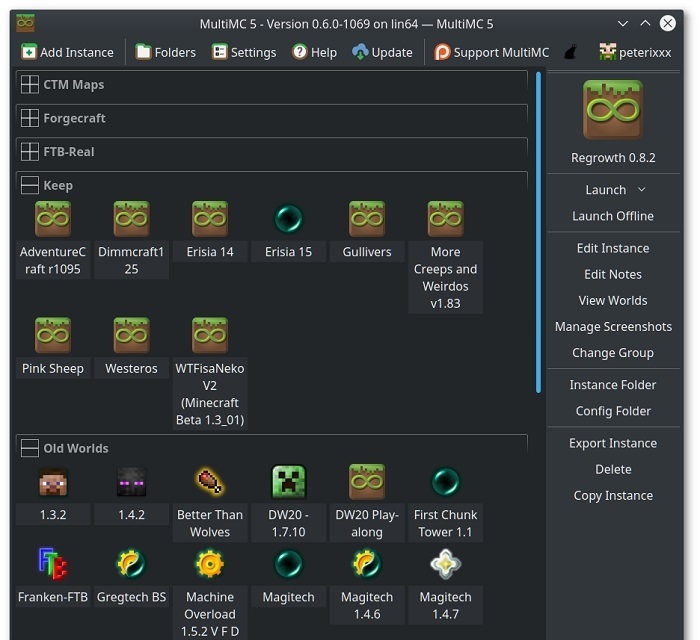Viewport: 700px width, 640px height.
Task: Open the Help toolbar item
Action: pos(314,52)
